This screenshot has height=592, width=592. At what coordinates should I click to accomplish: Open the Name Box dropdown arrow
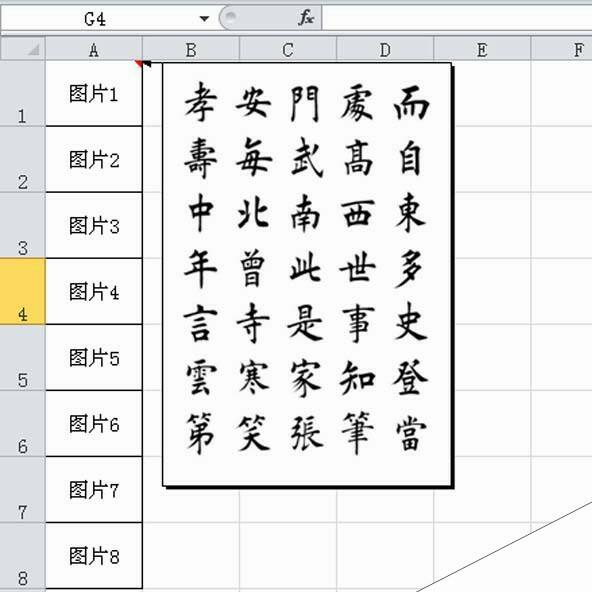click(x=204, y=18)
